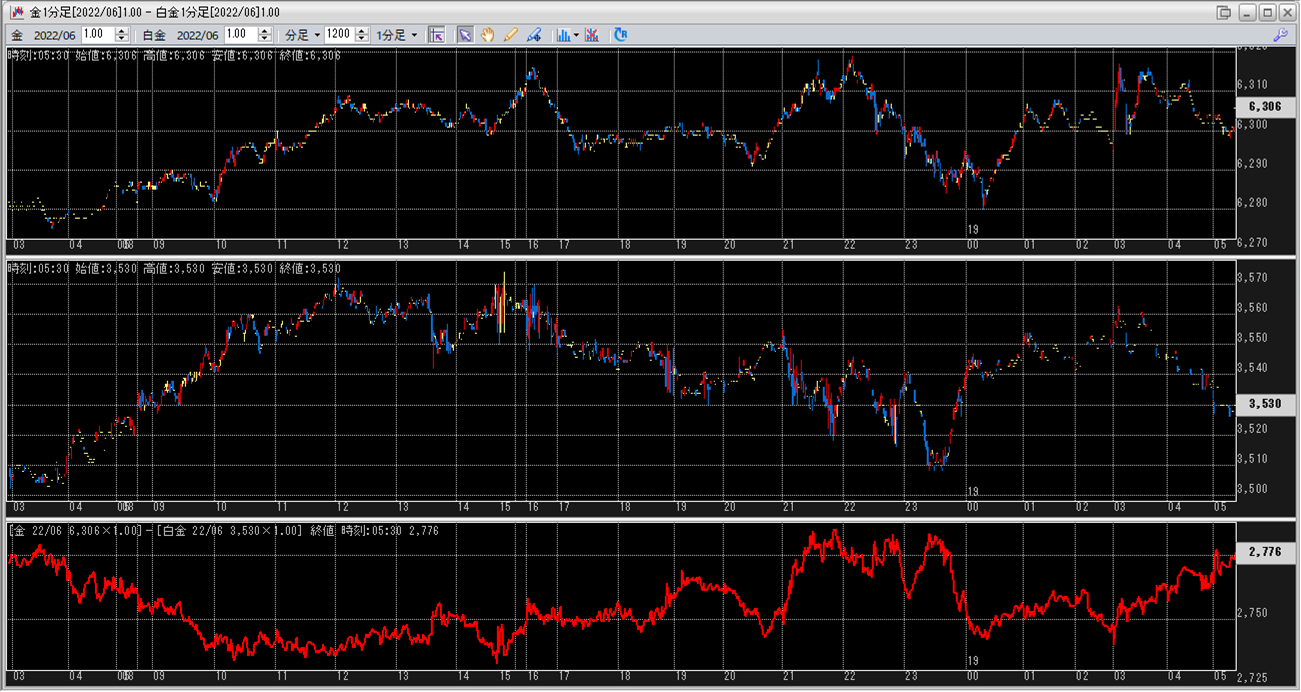Click the detach window icon in title bar
The height and width of the screenshot is (692, 1301).
point(1223,12)
